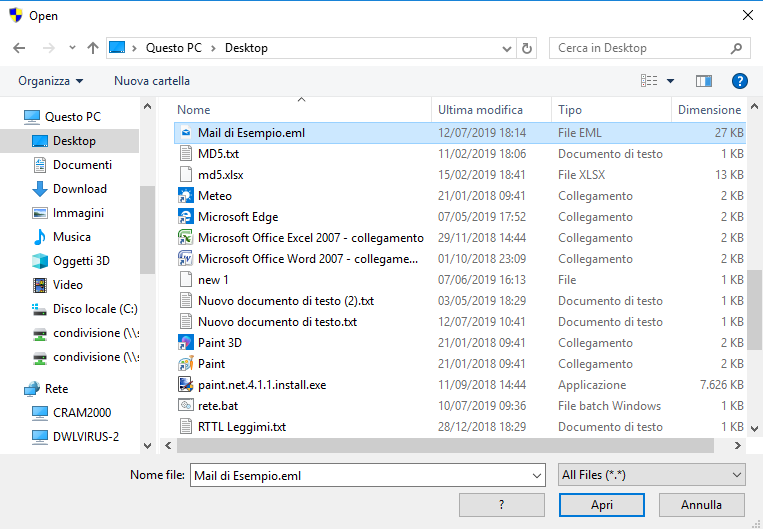
Task: Select DWLVIRUS-2 network computer
Action: pos(75,437)
